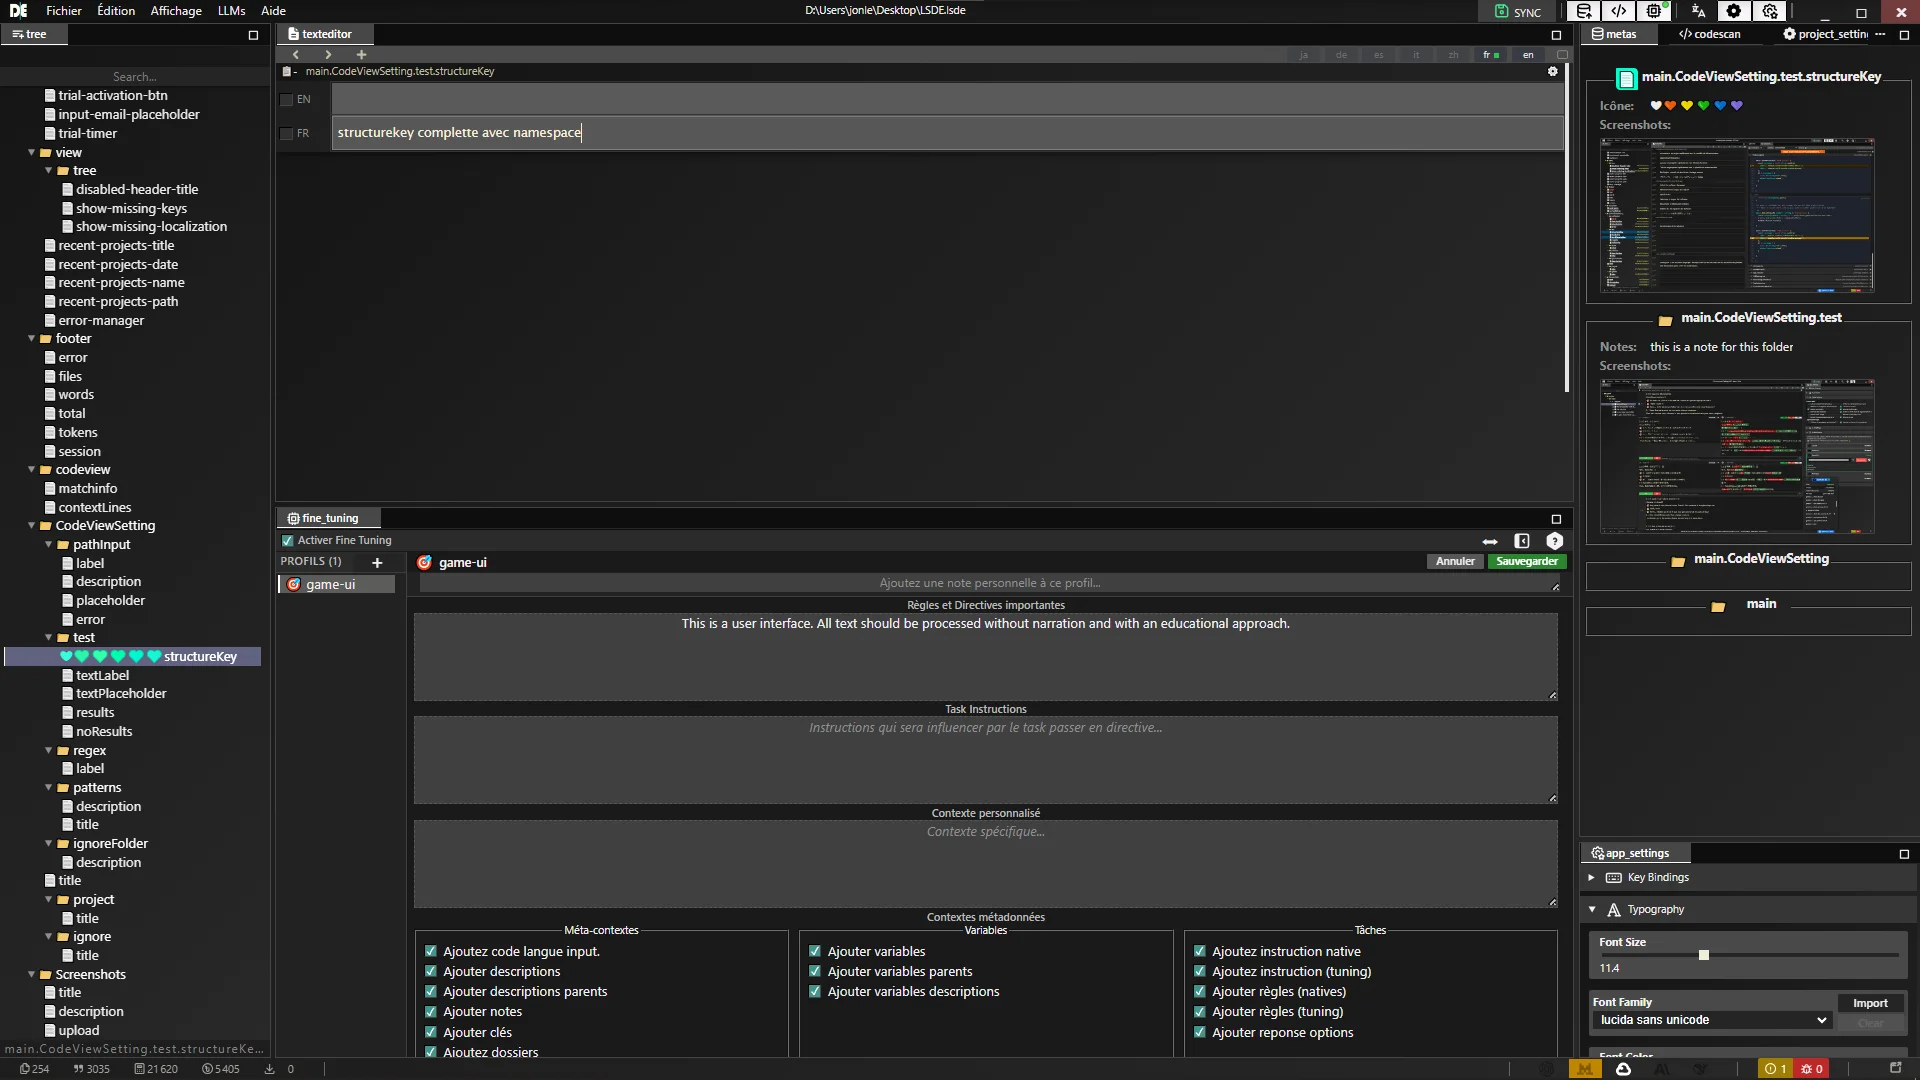Open the Font Family dropdown
1920x1080 pixels.
point(1711,1020)
